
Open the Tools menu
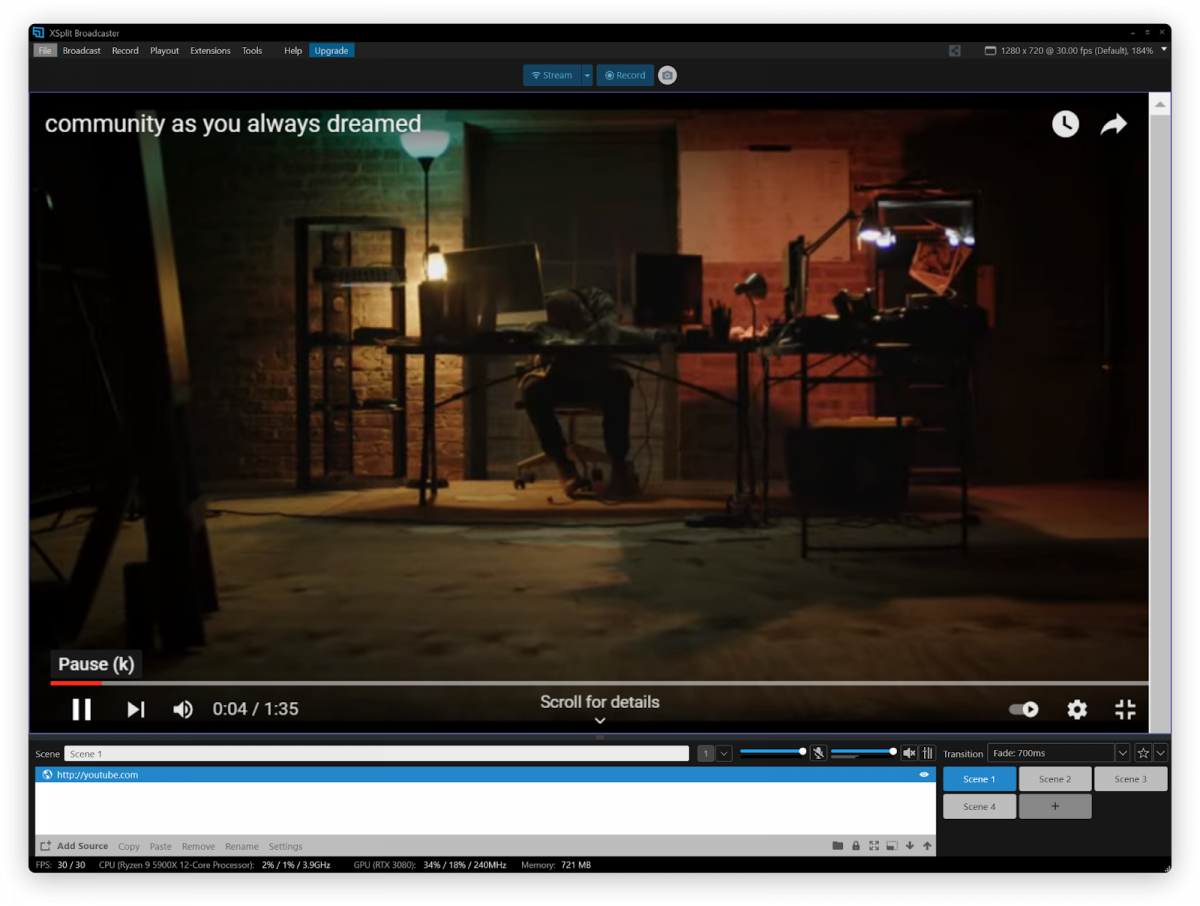click(252, 50)
